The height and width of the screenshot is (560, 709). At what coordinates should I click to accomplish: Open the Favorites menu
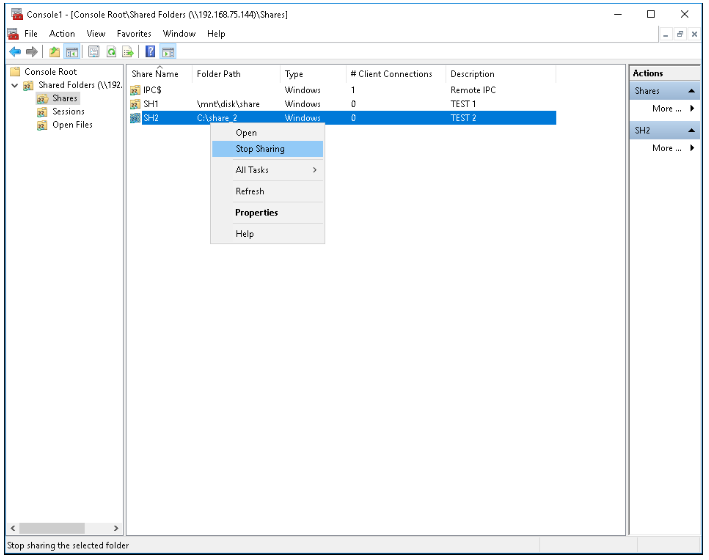[x=134, y=34]
